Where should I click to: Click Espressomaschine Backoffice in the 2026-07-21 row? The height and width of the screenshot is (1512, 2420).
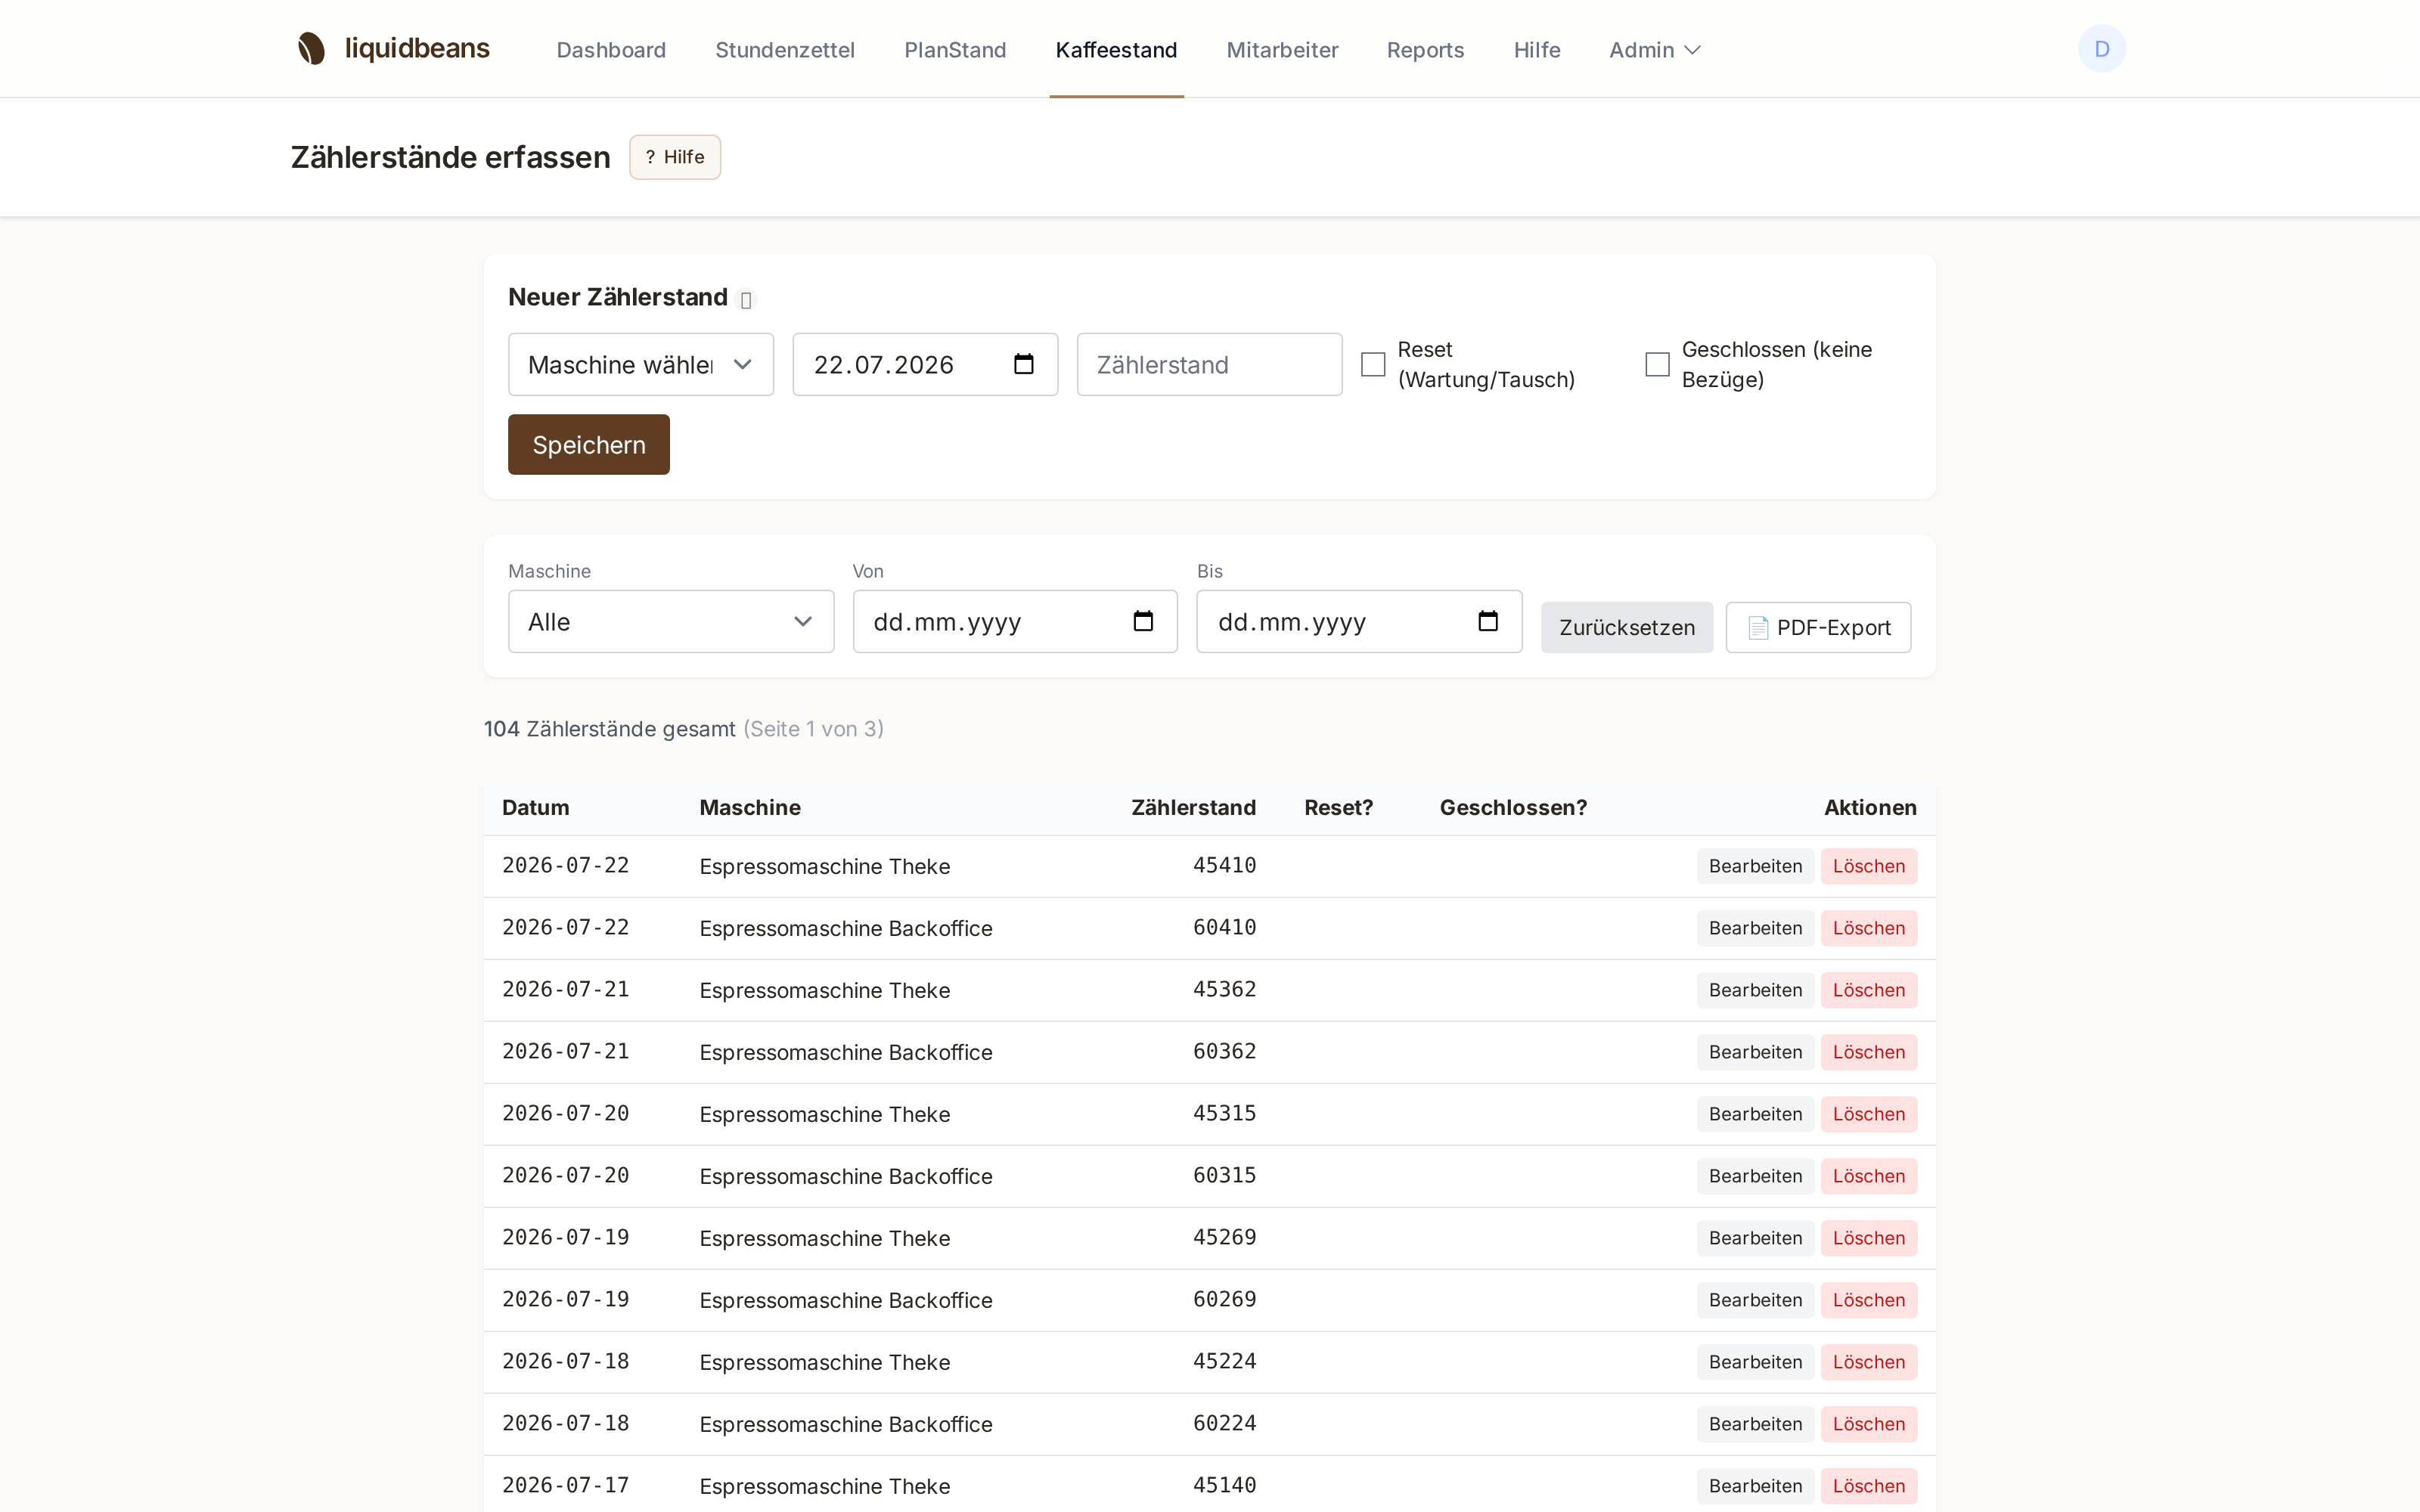tap(846, 1052)
